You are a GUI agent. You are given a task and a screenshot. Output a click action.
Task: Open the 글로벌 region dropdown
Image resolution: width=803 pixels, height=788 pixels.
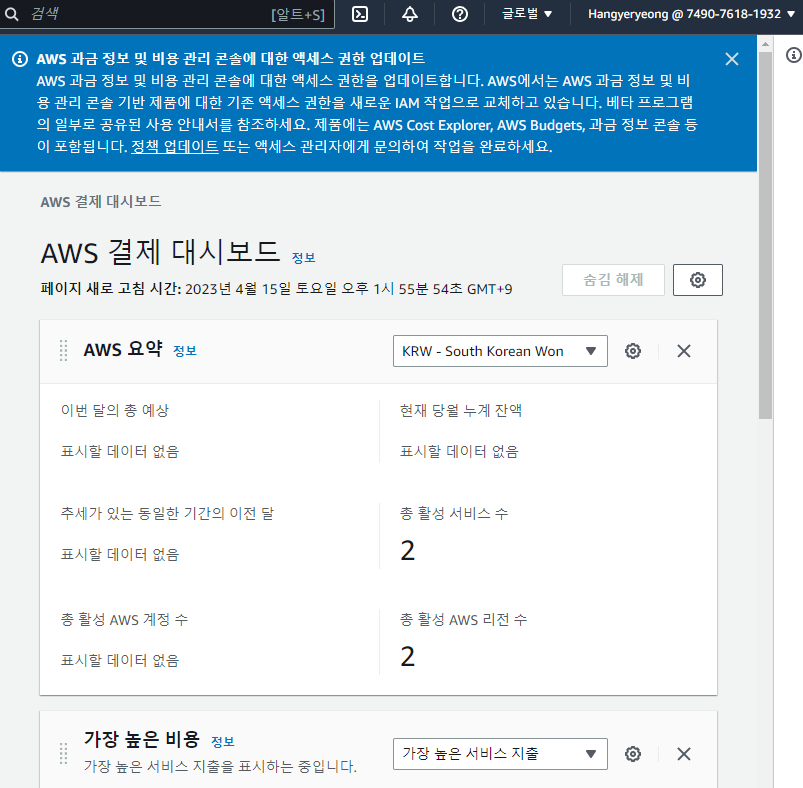point(526,14)
